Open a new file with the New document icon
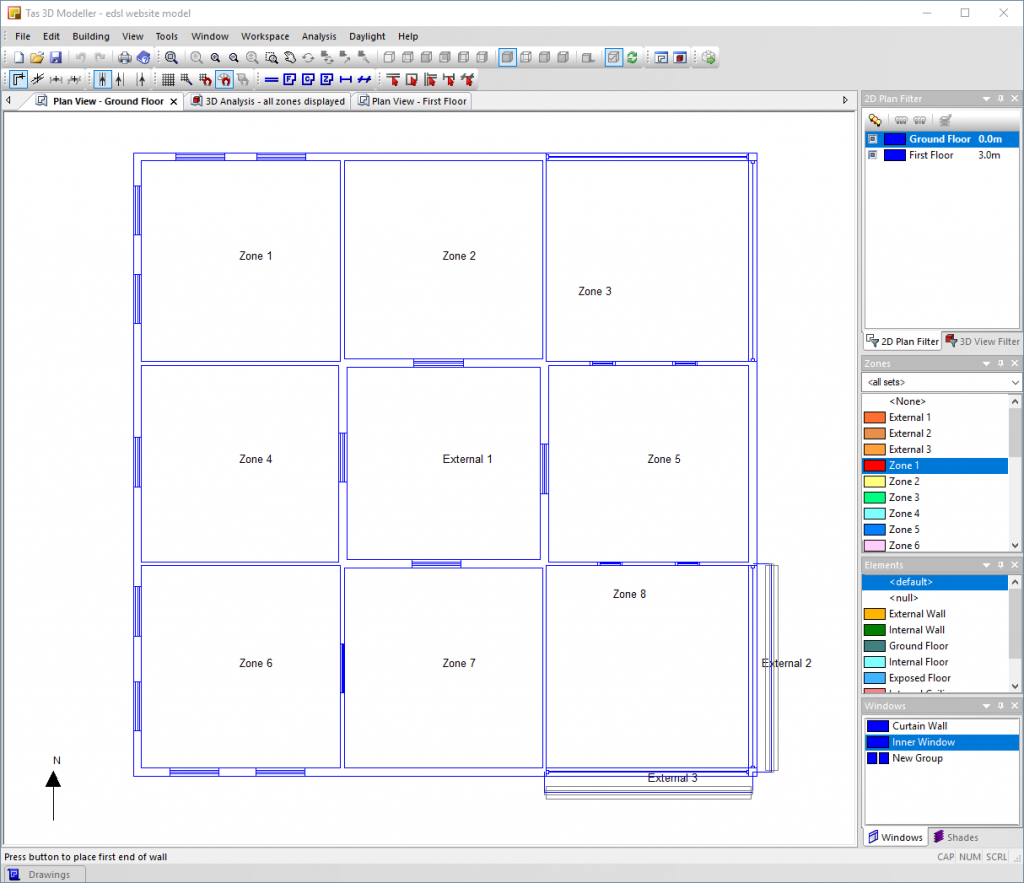Screen dimensions: 1024x883 tap(19, 57)
